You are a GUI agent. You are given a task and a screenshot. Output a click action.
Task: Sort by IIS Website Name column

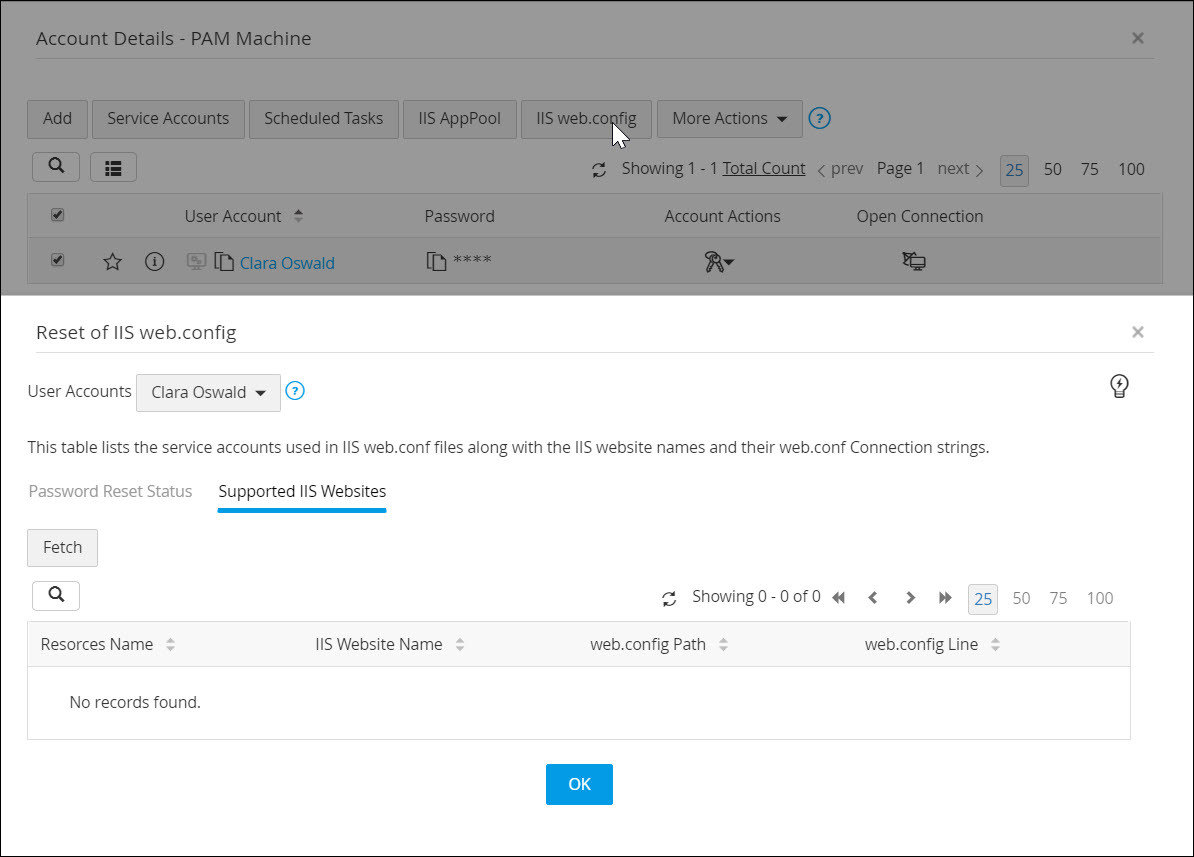coord(459,645)
